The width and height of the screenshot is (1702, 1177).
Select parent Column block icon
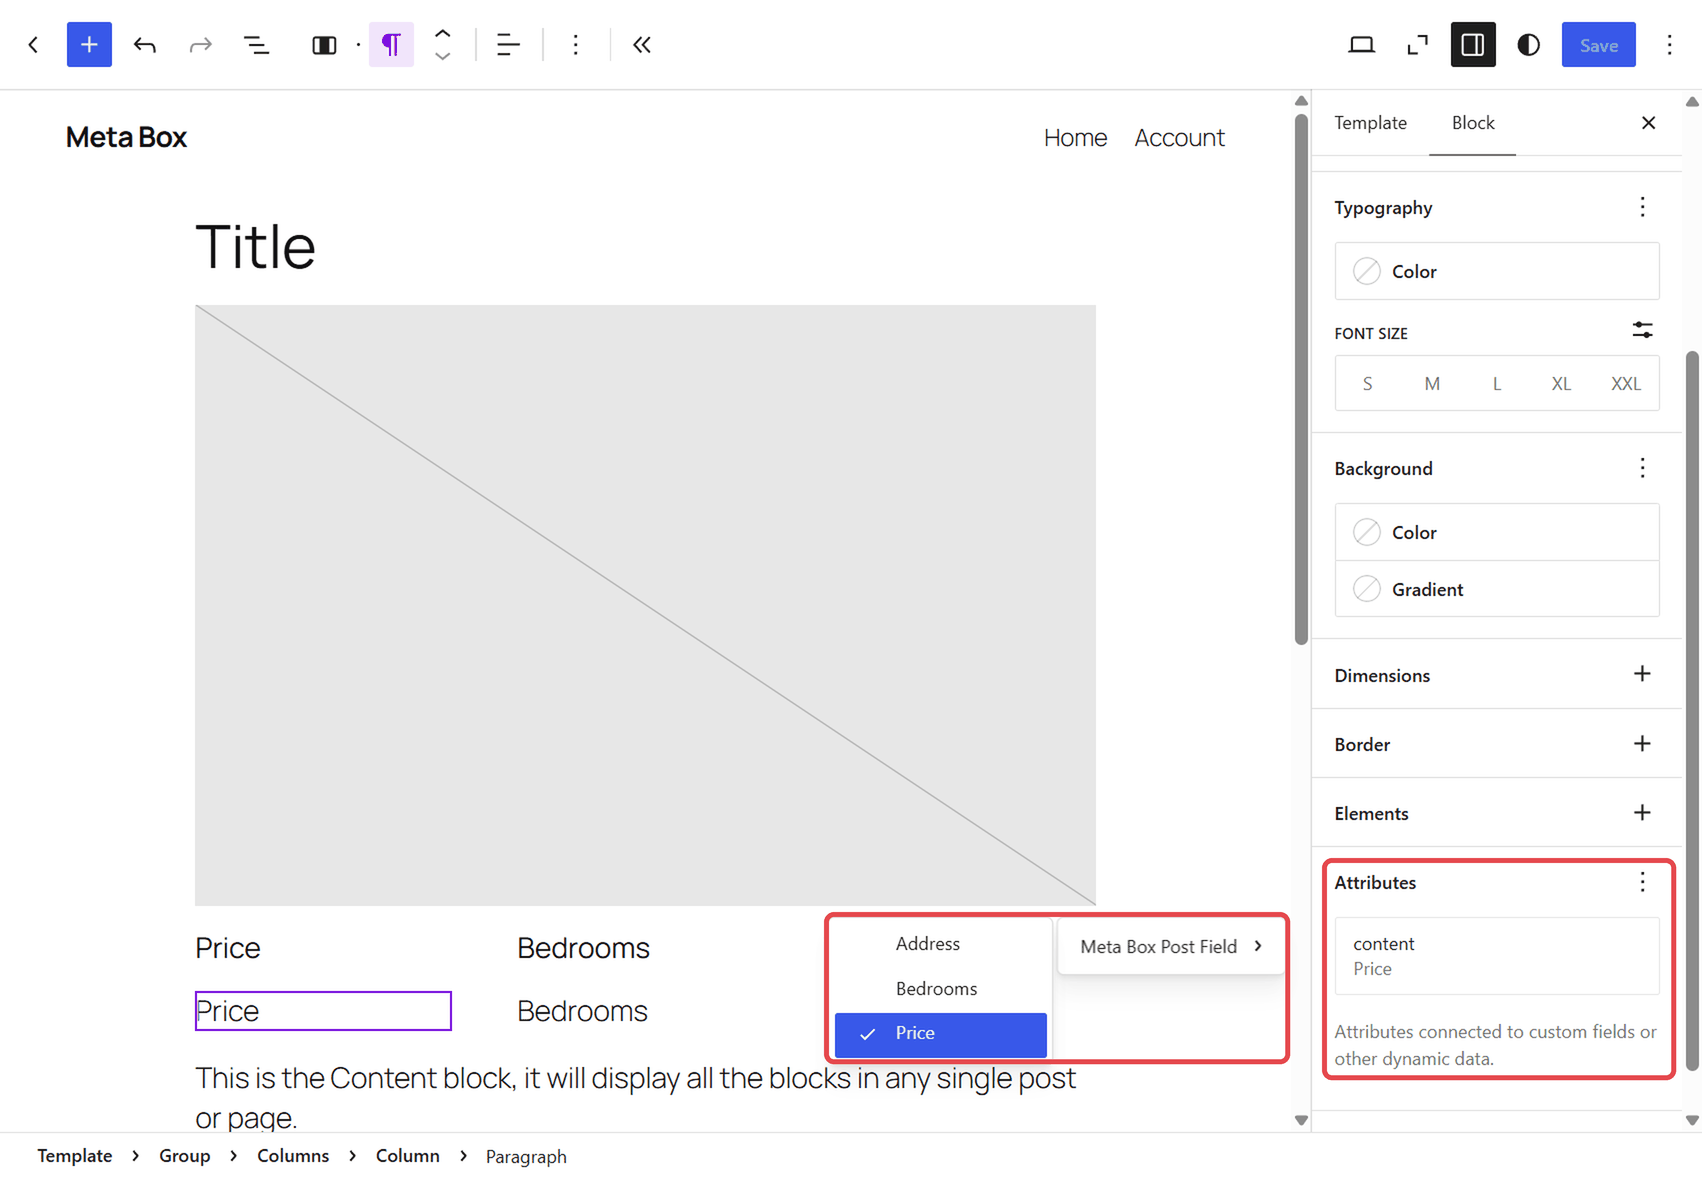[324, 45]
